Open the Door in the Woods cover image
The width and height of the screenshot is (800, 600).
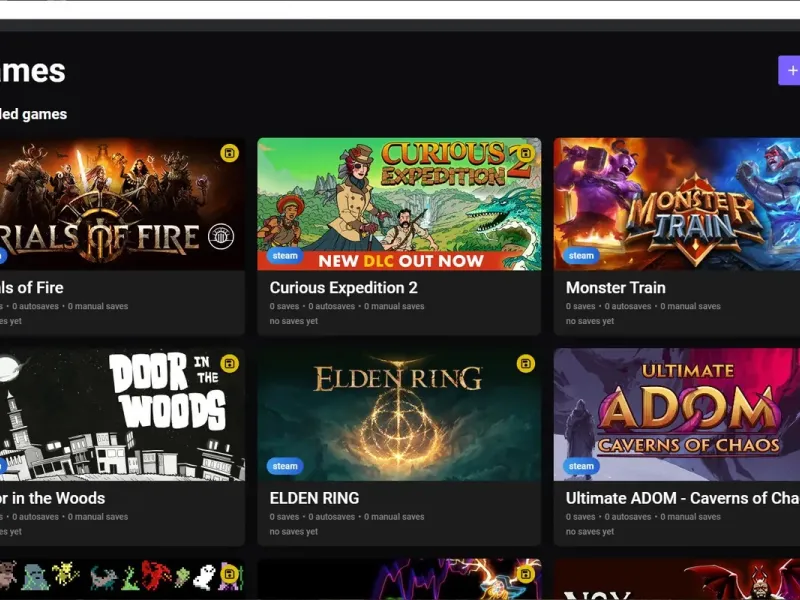tap(122, 414)
